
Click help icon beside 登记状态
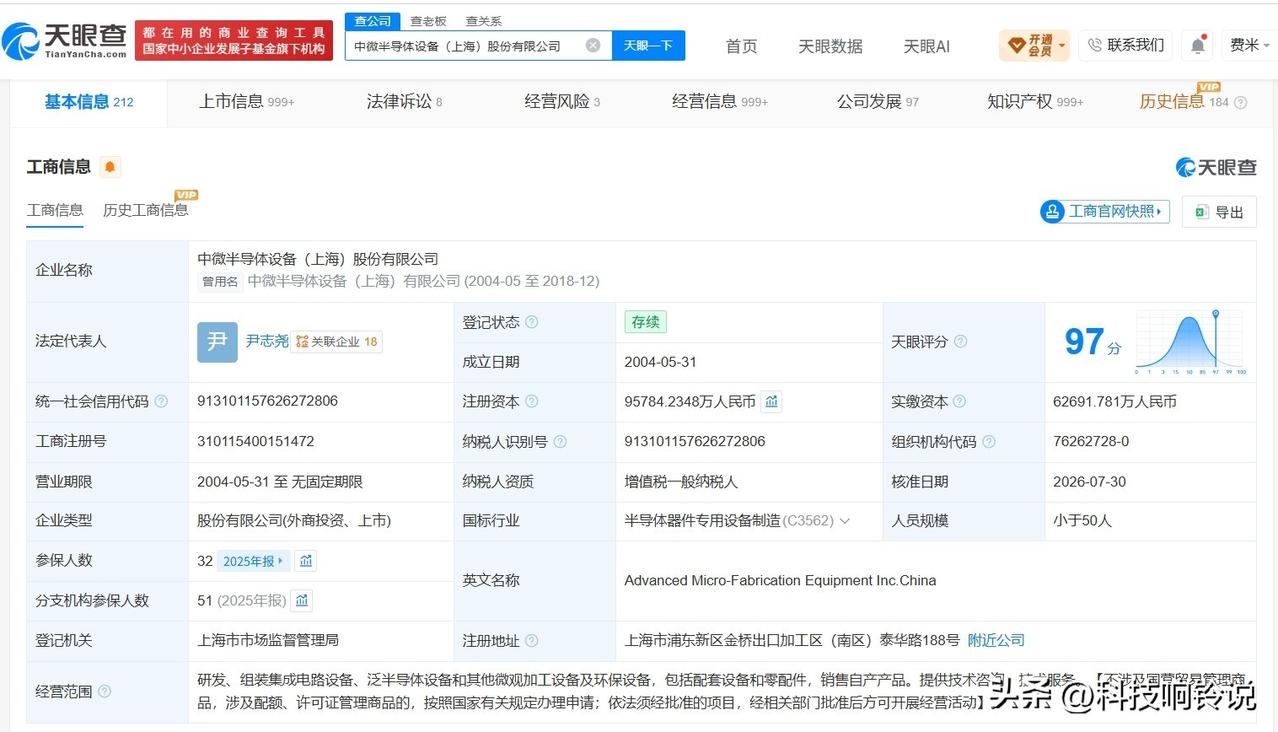coord(531,322)
